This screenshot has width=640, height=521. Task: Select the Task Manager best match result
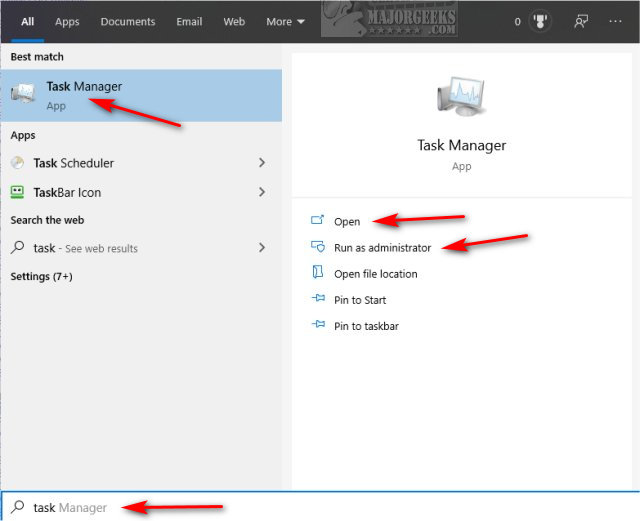(141, 96)
